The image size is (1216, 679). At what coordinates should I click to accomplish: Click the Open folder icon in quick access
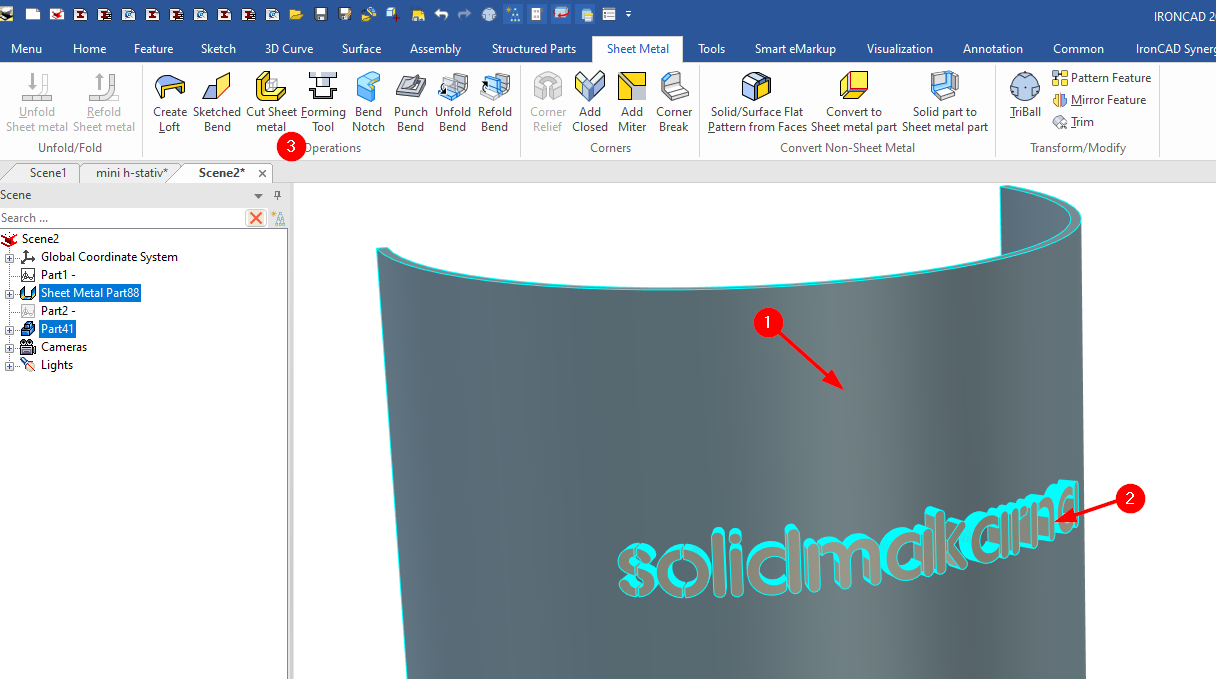click(x=296, y=14)
